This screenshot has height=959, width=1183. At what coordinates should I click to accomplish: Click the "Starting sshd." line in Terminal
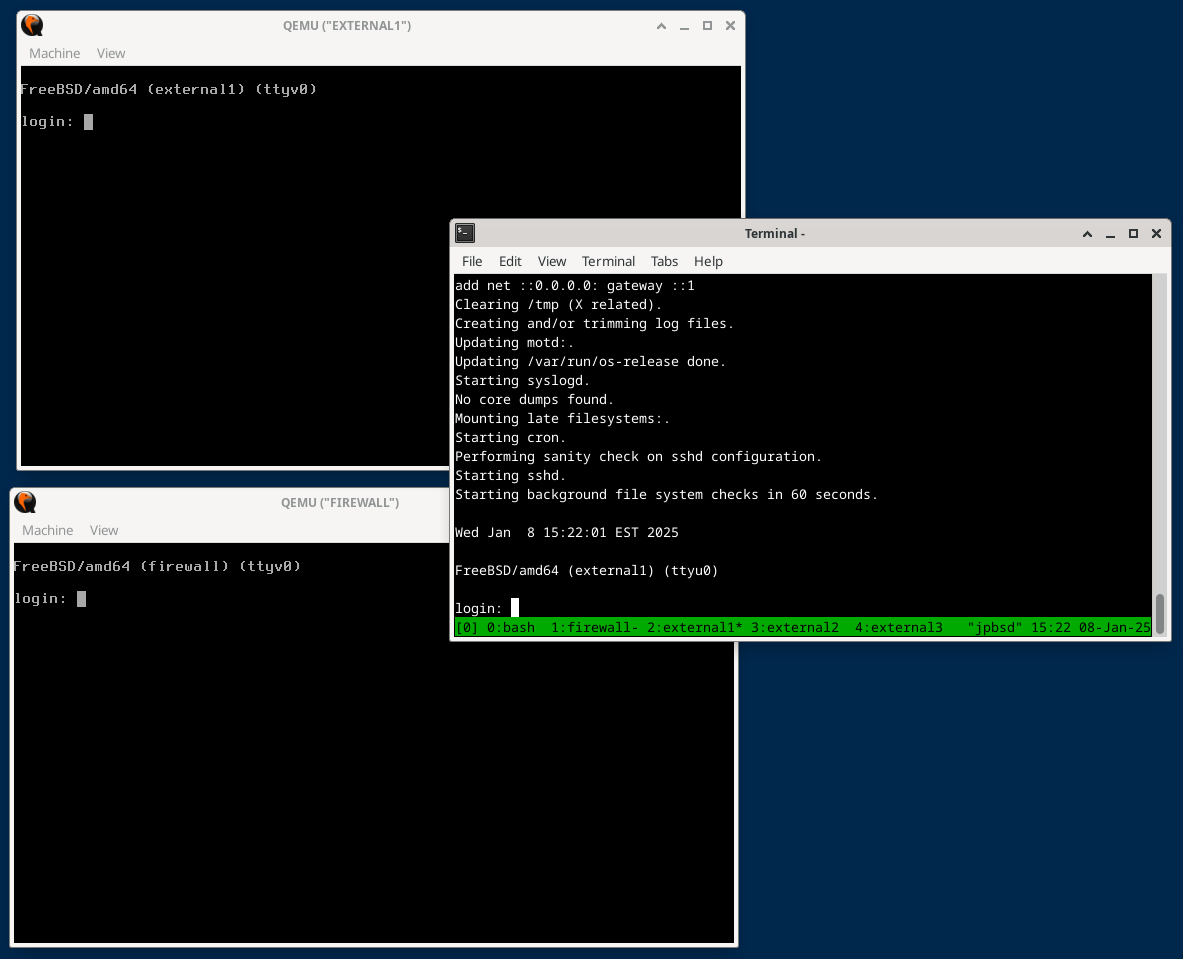pos(510,475)
